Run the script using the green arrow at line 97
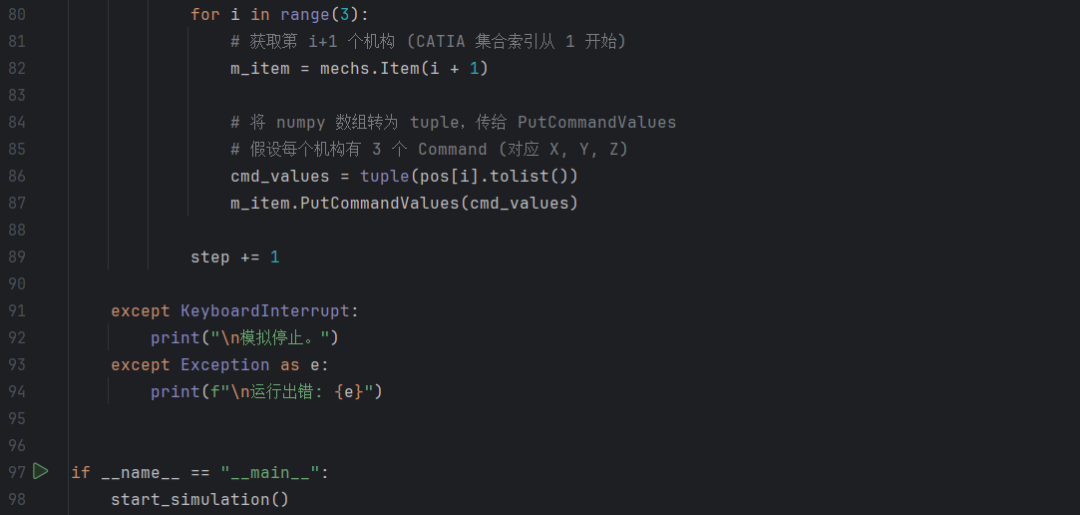 pos(41,472)
